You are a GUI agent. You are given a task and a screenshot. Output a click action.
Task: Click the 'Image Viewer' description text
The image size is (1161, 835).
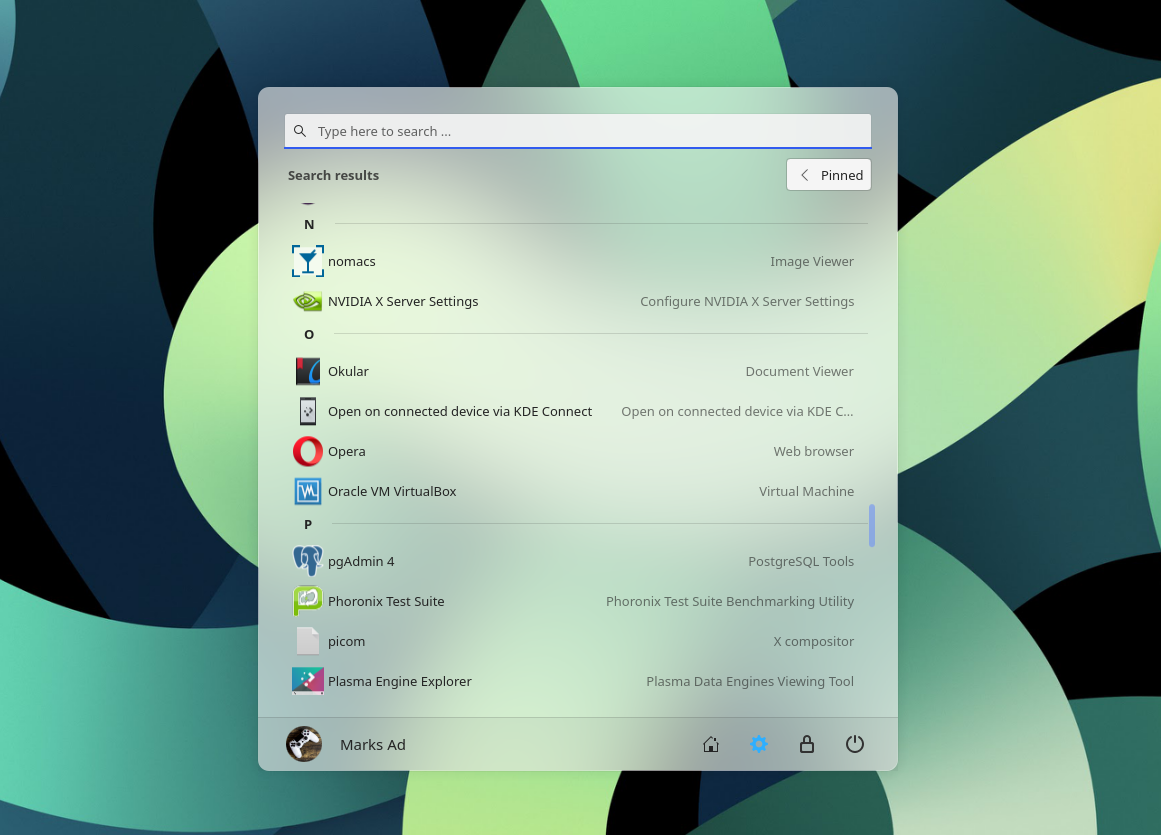[812, 261]
